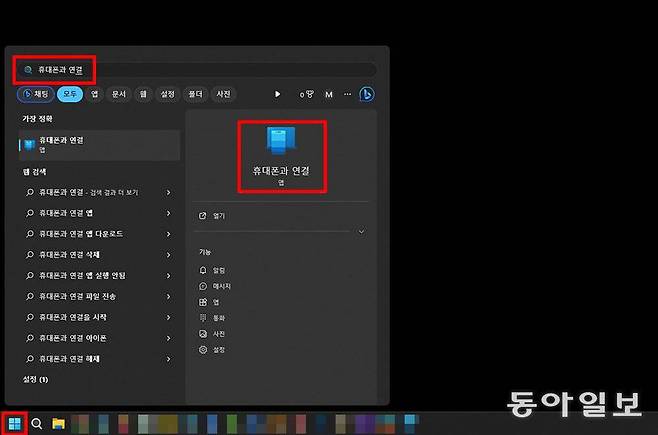Viewport: 658px width, 435px height.
Task: Select the 문서 filter tab
Action: tap(119, 94)
